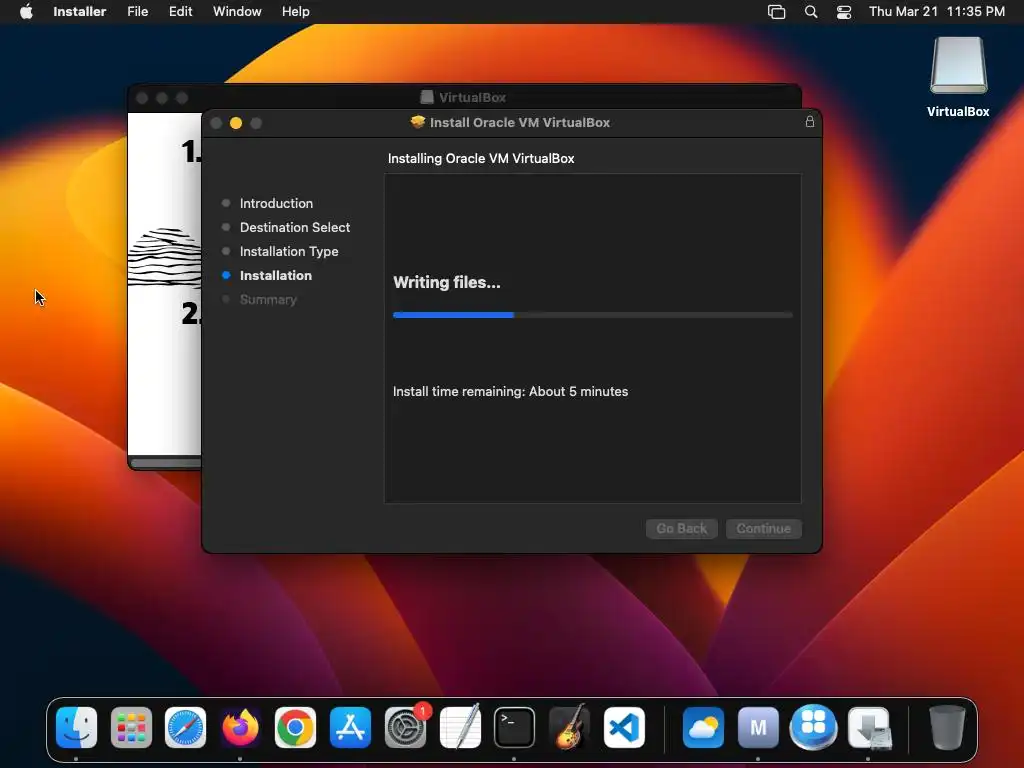
Task: Click the Stage Manager windows icon in menu bar
Action: (x=776, y=12)
